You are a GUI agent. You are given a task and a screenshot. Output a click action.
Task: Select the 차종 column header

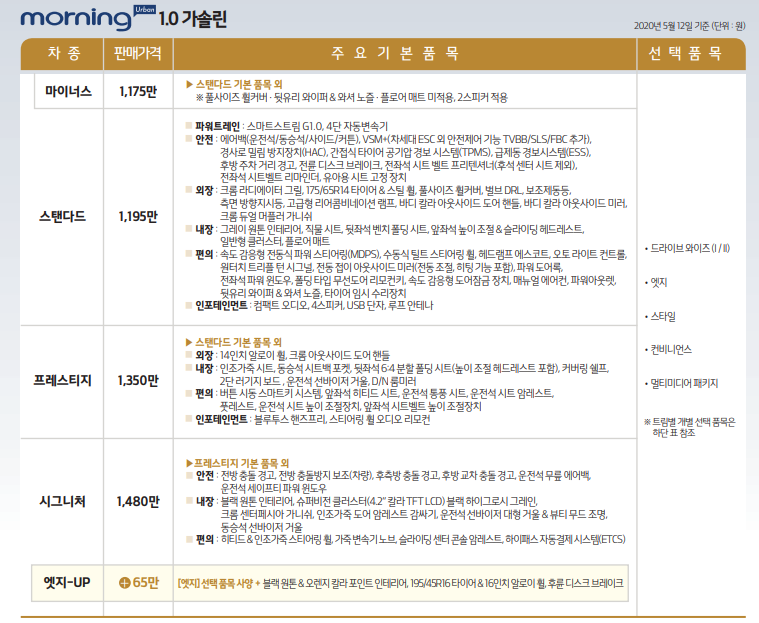pyautogui.click(x=63, y=53)
